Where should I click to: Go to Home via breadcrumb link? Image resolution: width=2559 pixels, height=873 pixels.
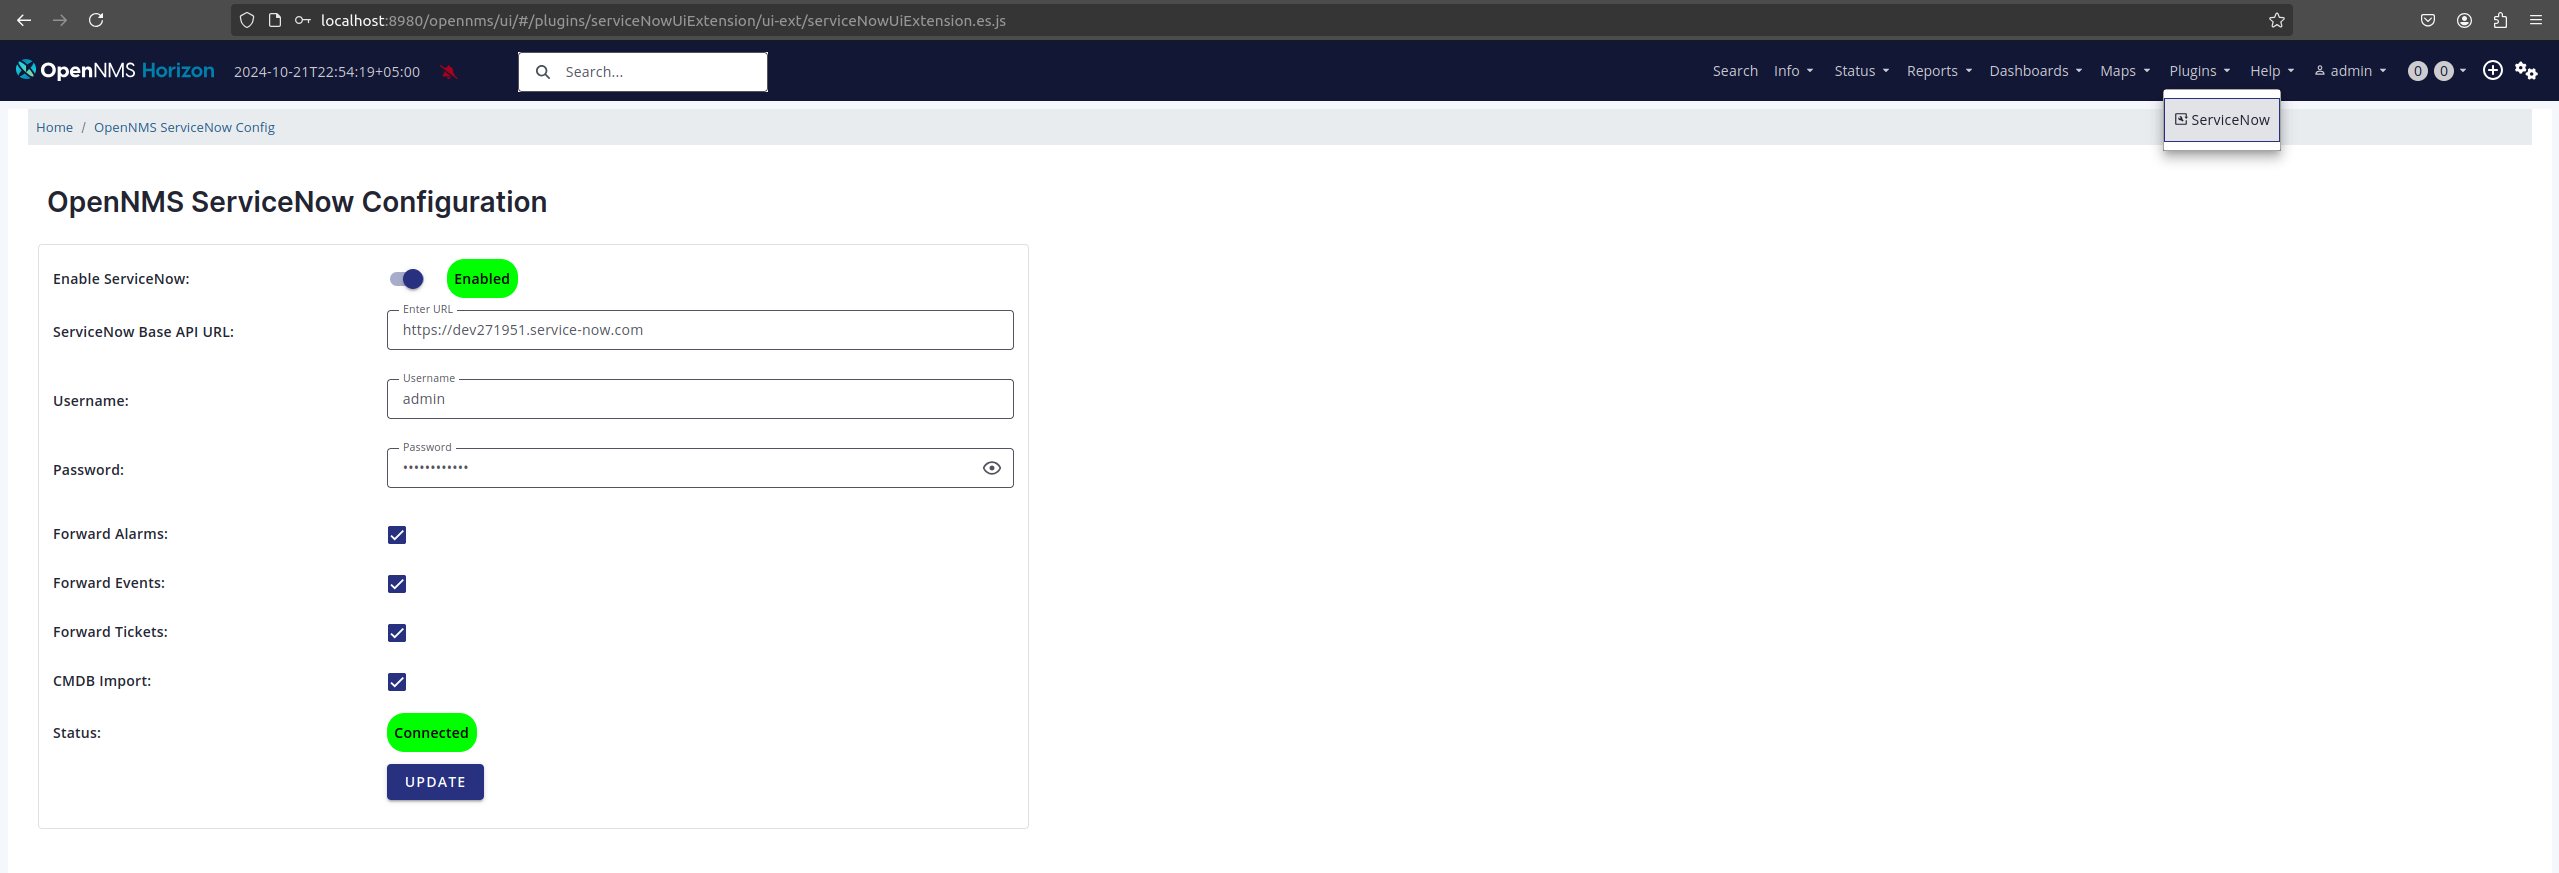pos(54,127)
